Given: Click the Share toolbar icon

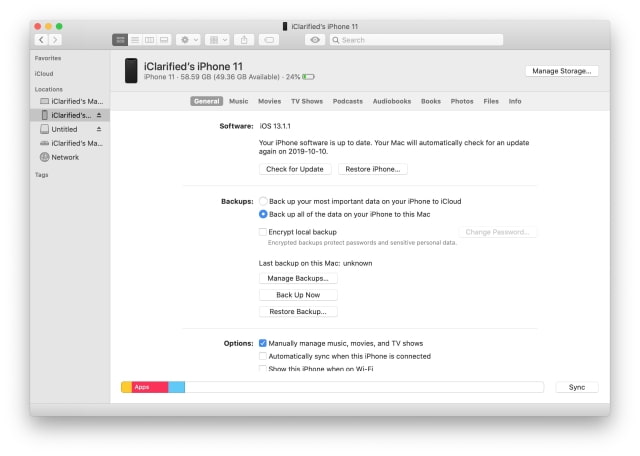Looking at the screenshot, I should [244, 40].
